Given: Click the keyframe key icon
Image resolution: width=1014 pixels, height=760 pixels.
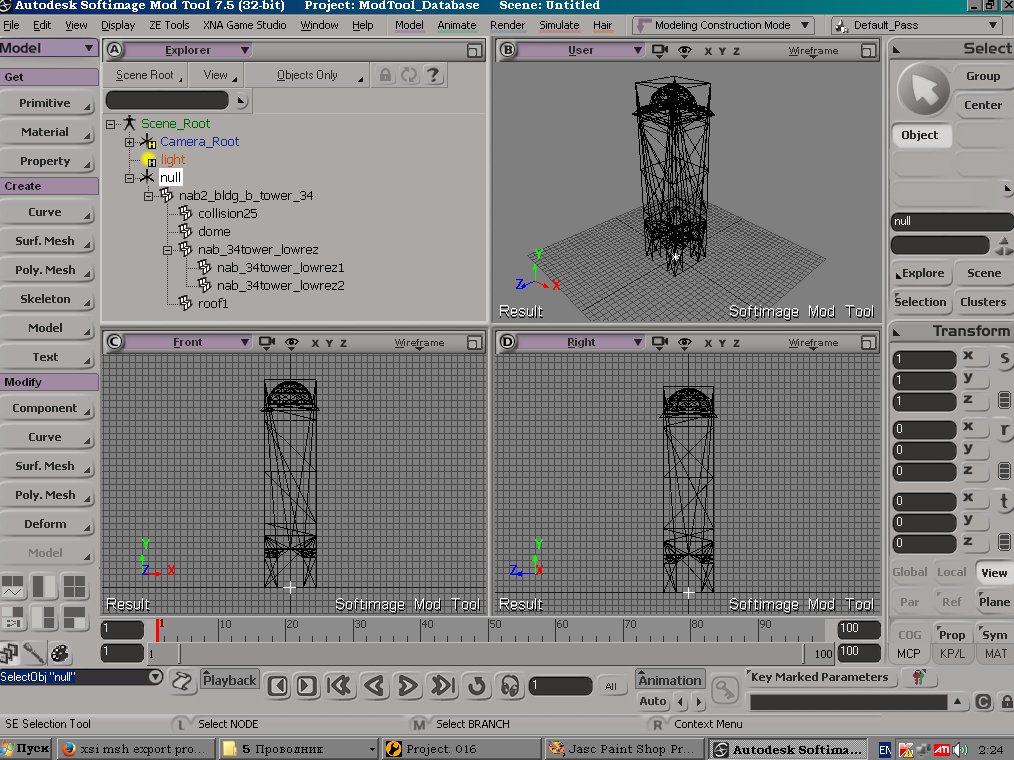Looking at the screenshot, I should [724, 689].
